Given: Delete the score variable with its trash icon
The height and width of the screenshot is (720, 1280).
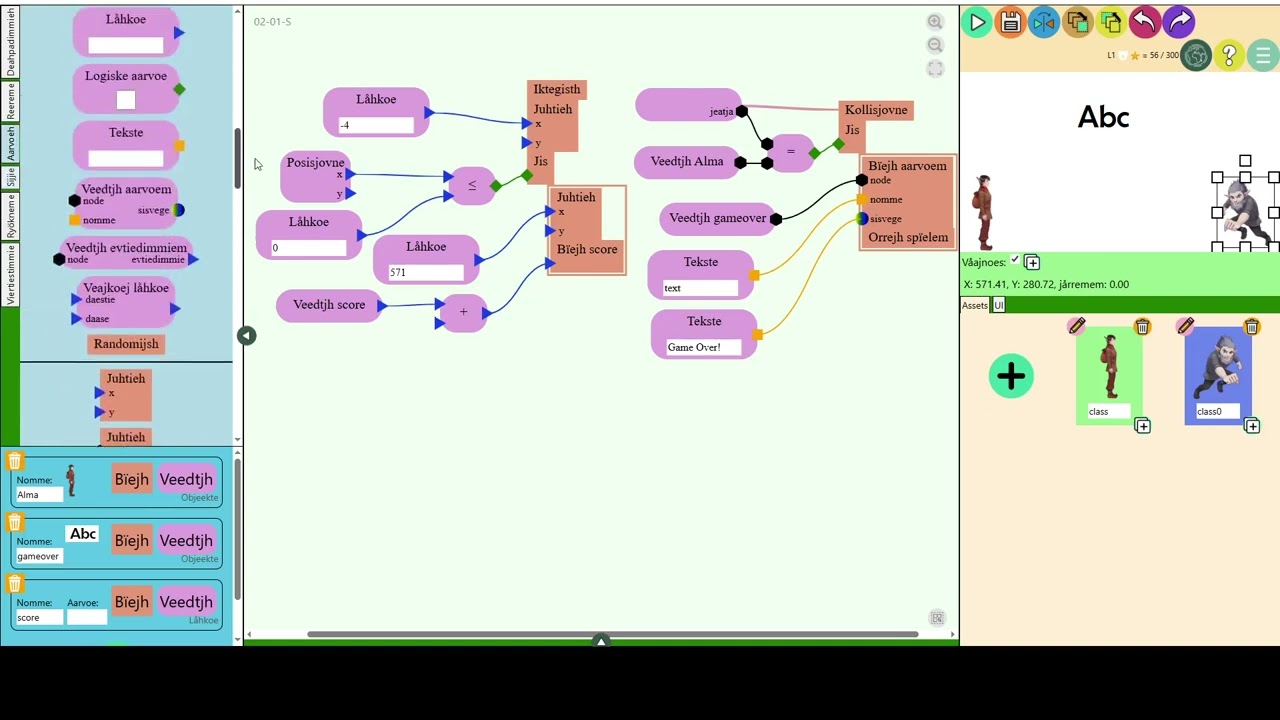Looking at the screenshot, I should 14,583.
